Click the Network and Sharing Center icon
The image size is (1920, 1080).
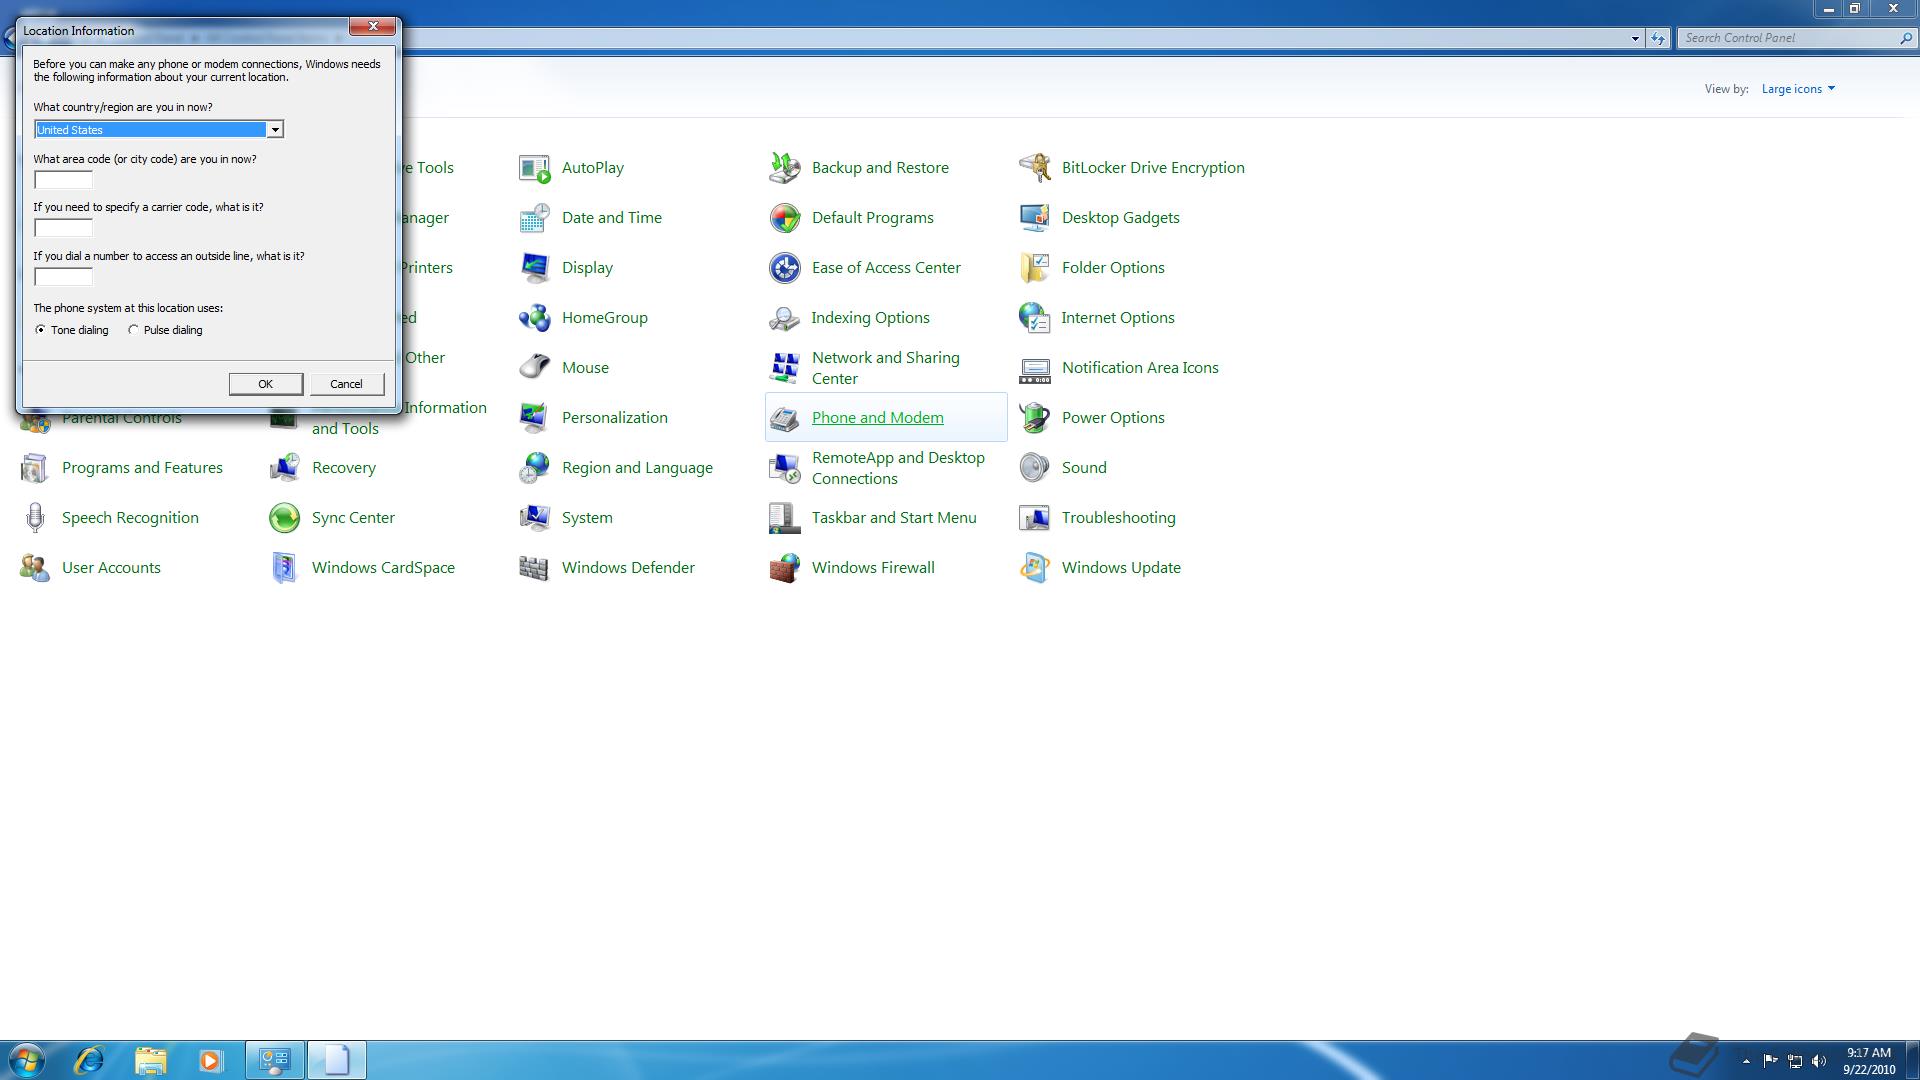tap(784, 368)
